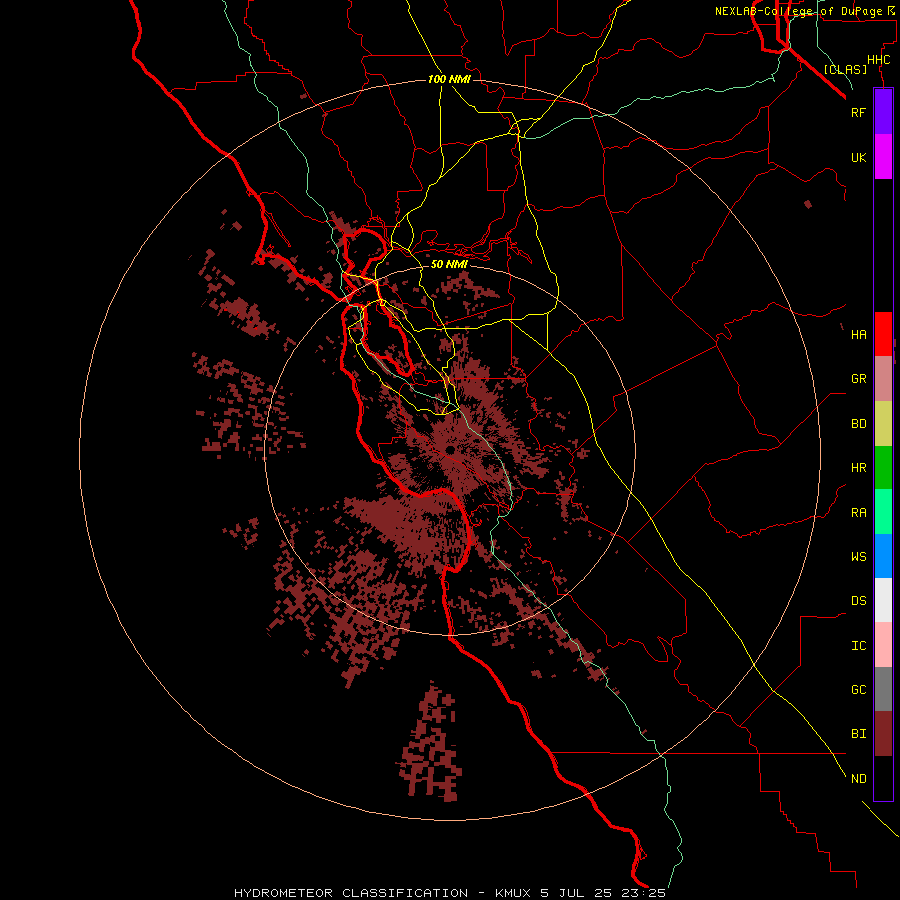The height and width of the screenshot is (900, 900).
Task: Click the HHC product code label
Action: coord(878,60)
